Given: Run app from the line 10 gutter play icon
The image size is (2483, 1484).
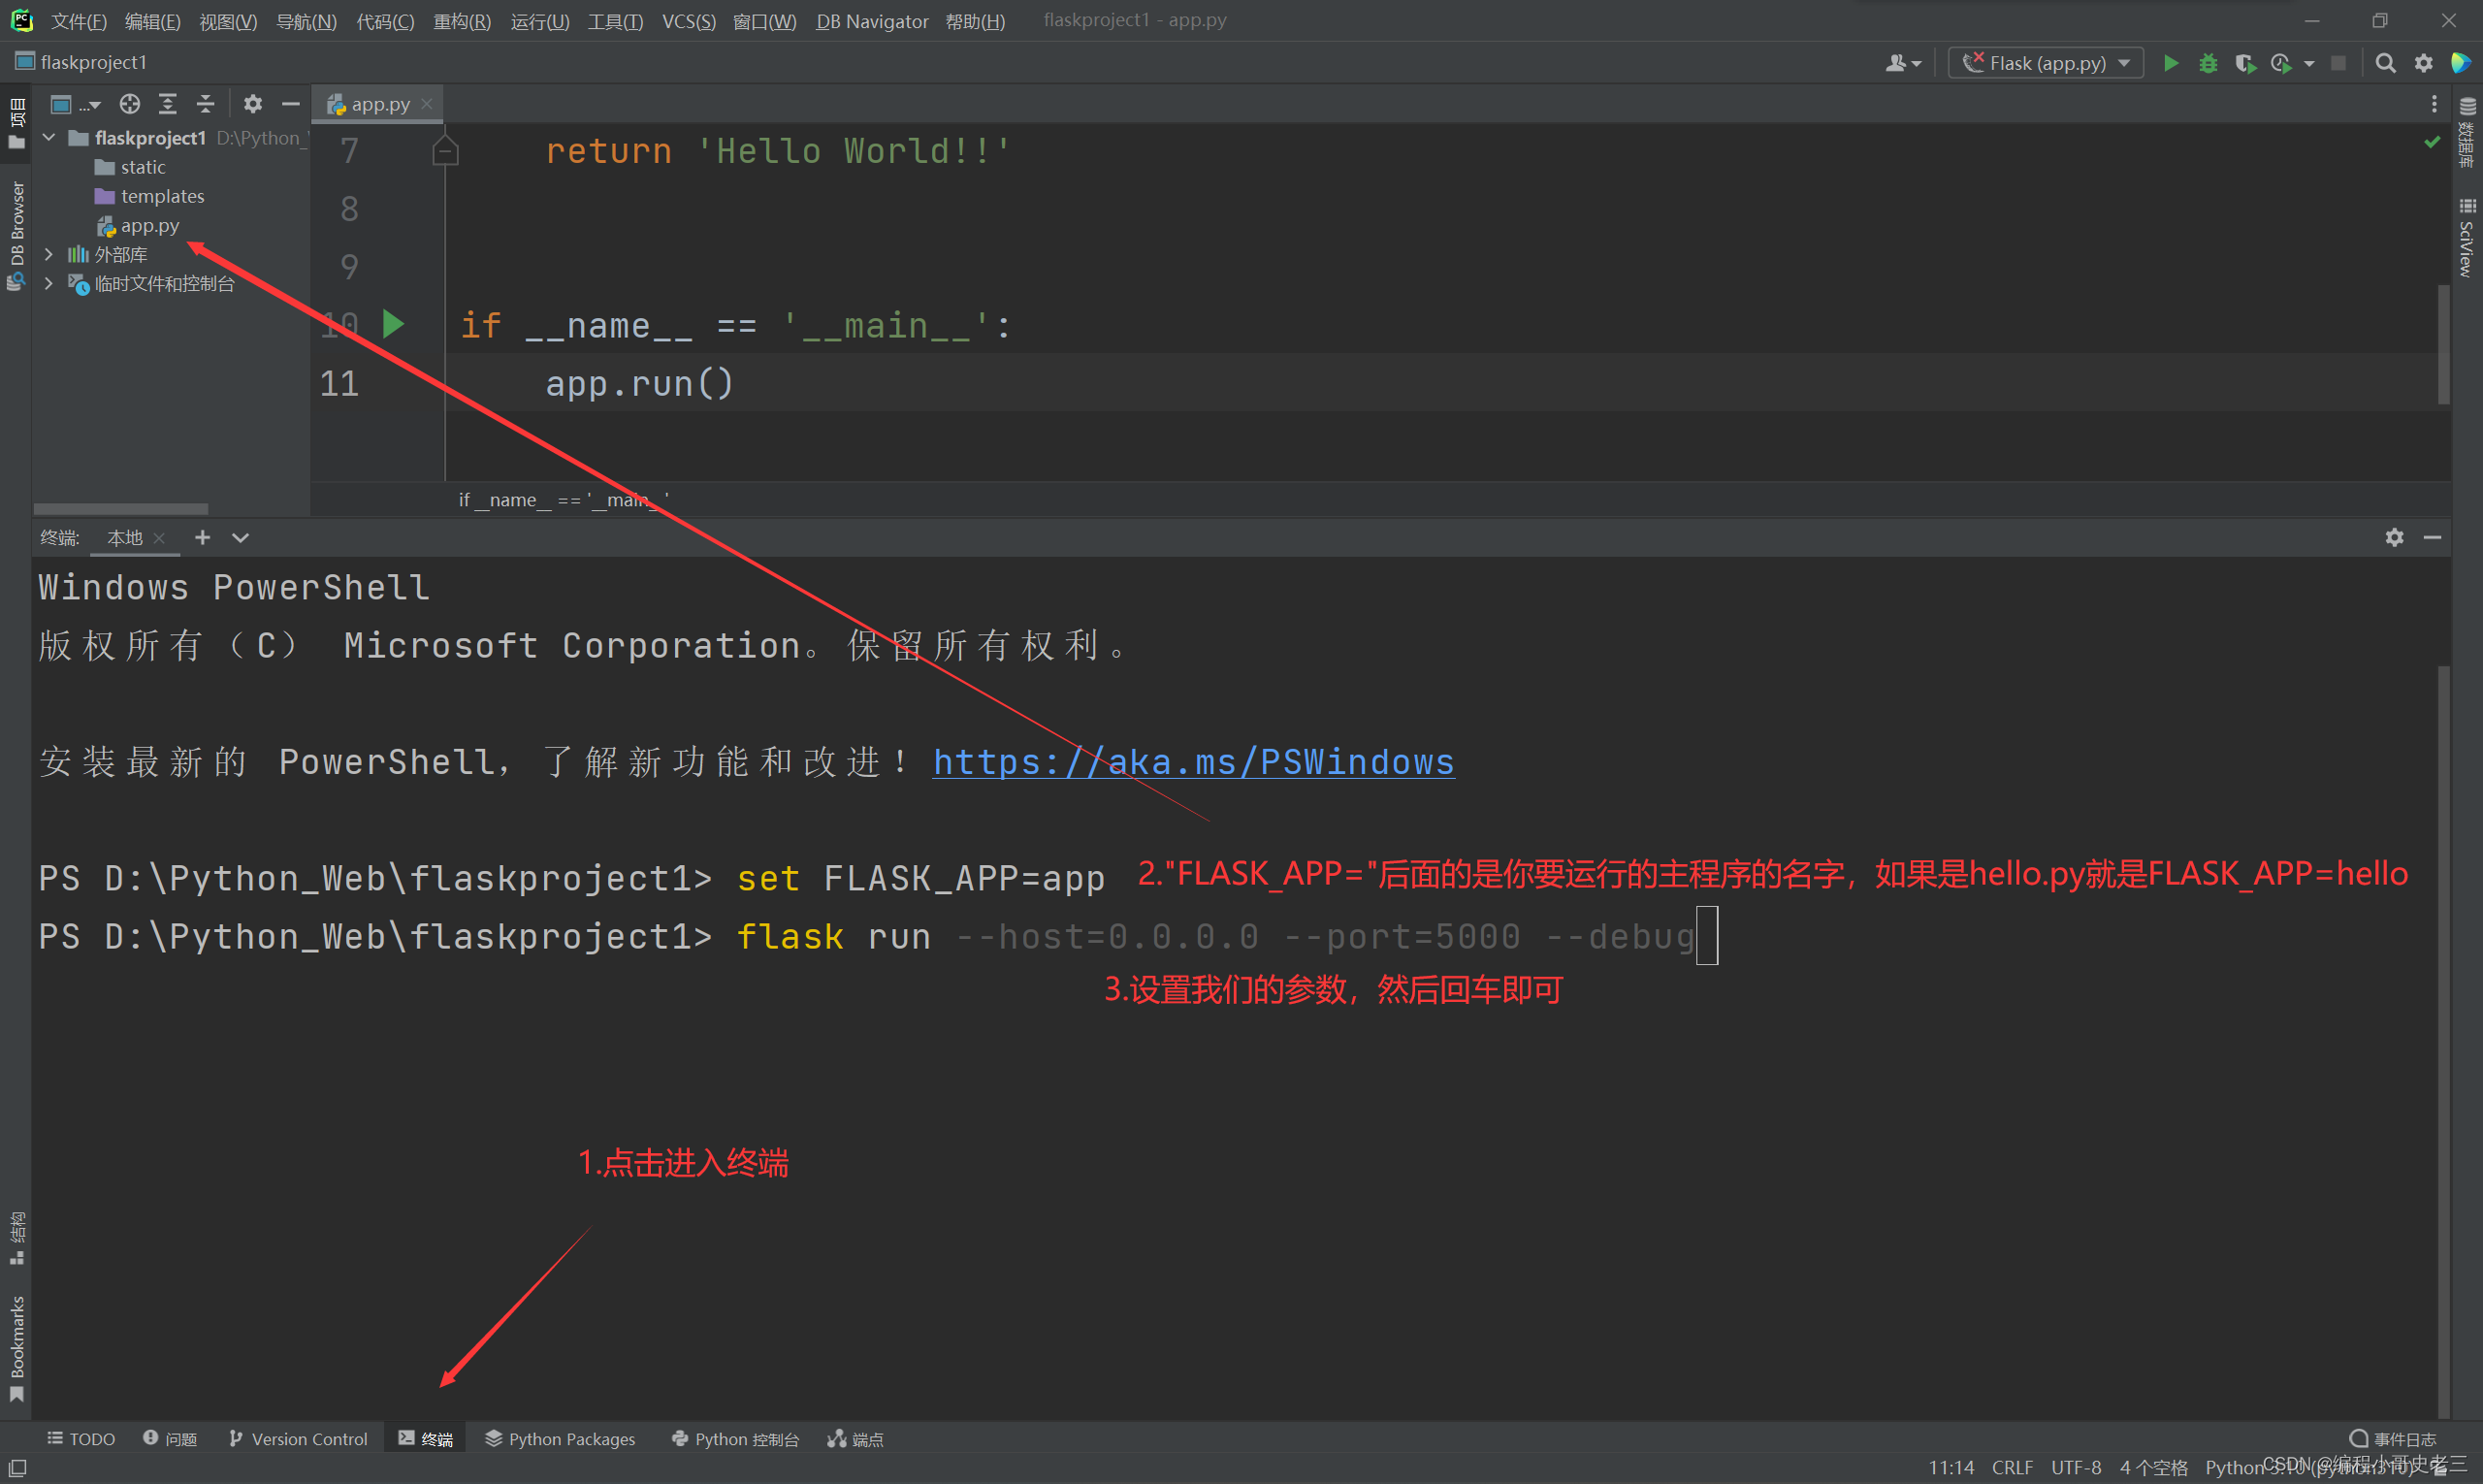Looking at the screenshot, I should click(393, 324).
